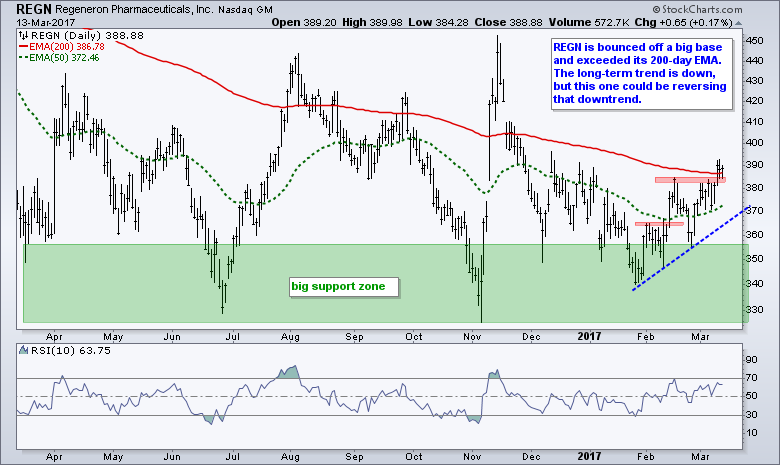This screenshot has height=465, width=780.
Task: Click the EMA(50) 372.46 legend entry
Action: (x=64, y=58)
